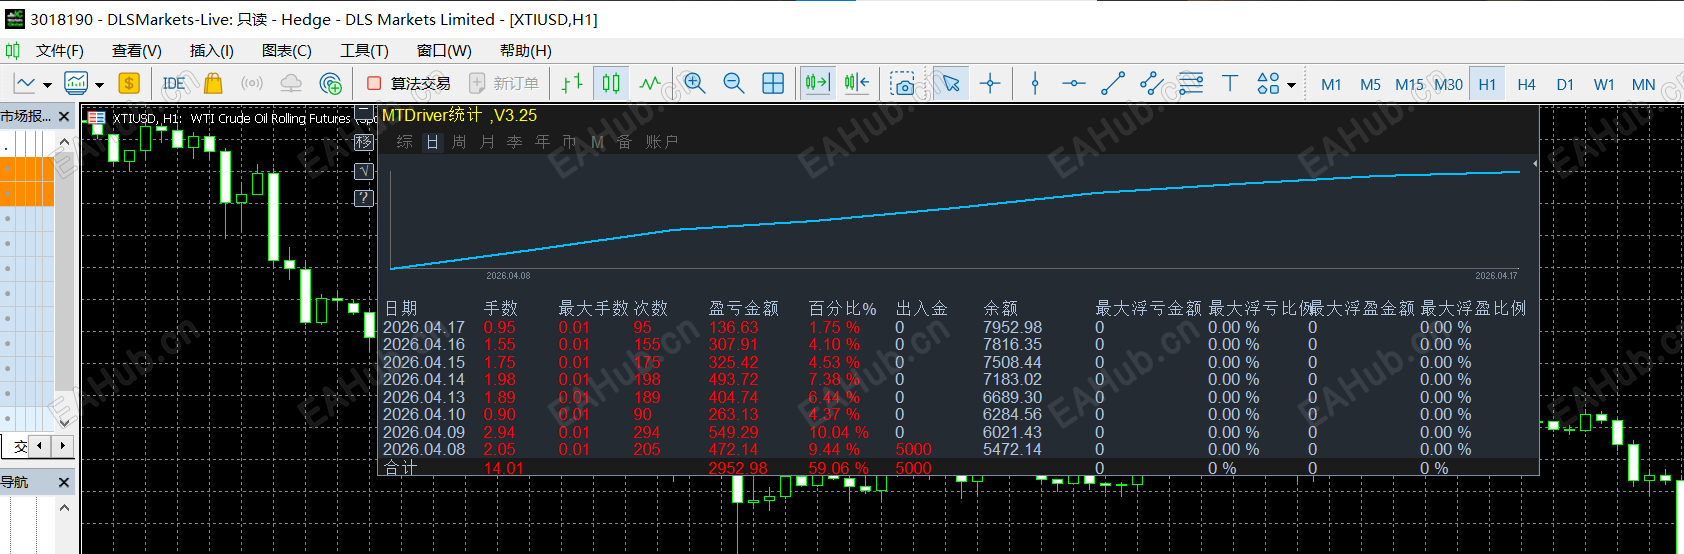Open the cloud VPS hosting icon
1684x554 pixels.
coord(291,84)
